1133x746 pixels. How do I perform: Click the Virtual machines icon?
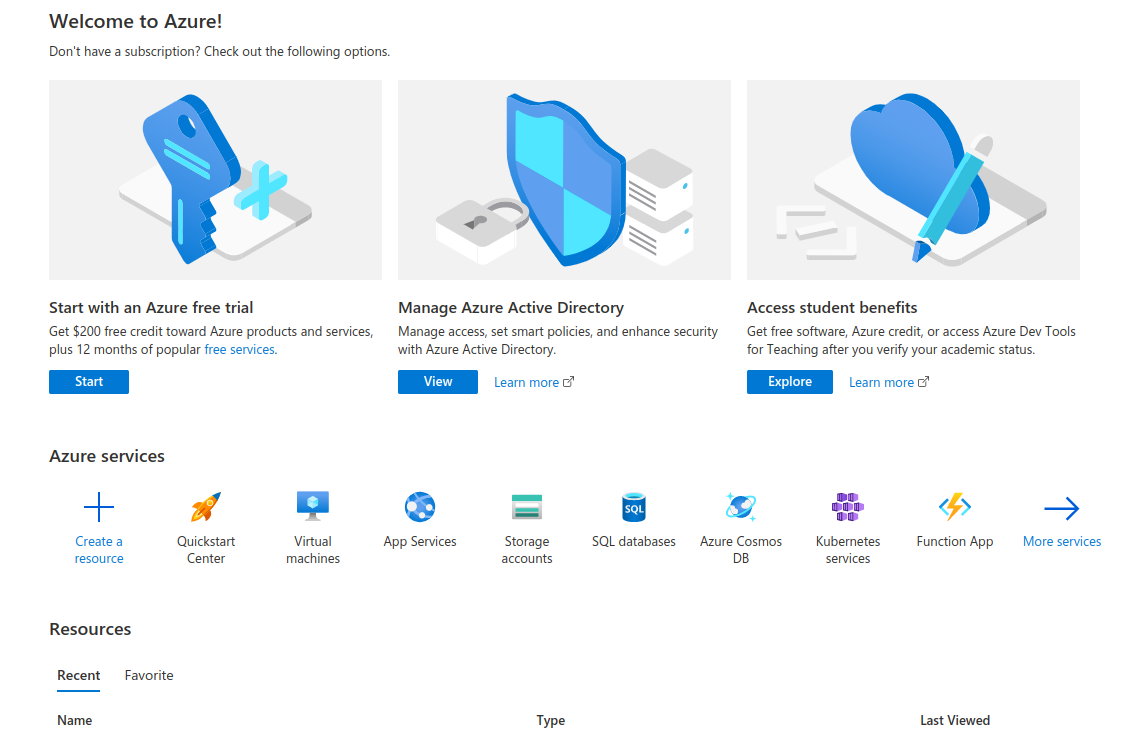coord(312,507)
